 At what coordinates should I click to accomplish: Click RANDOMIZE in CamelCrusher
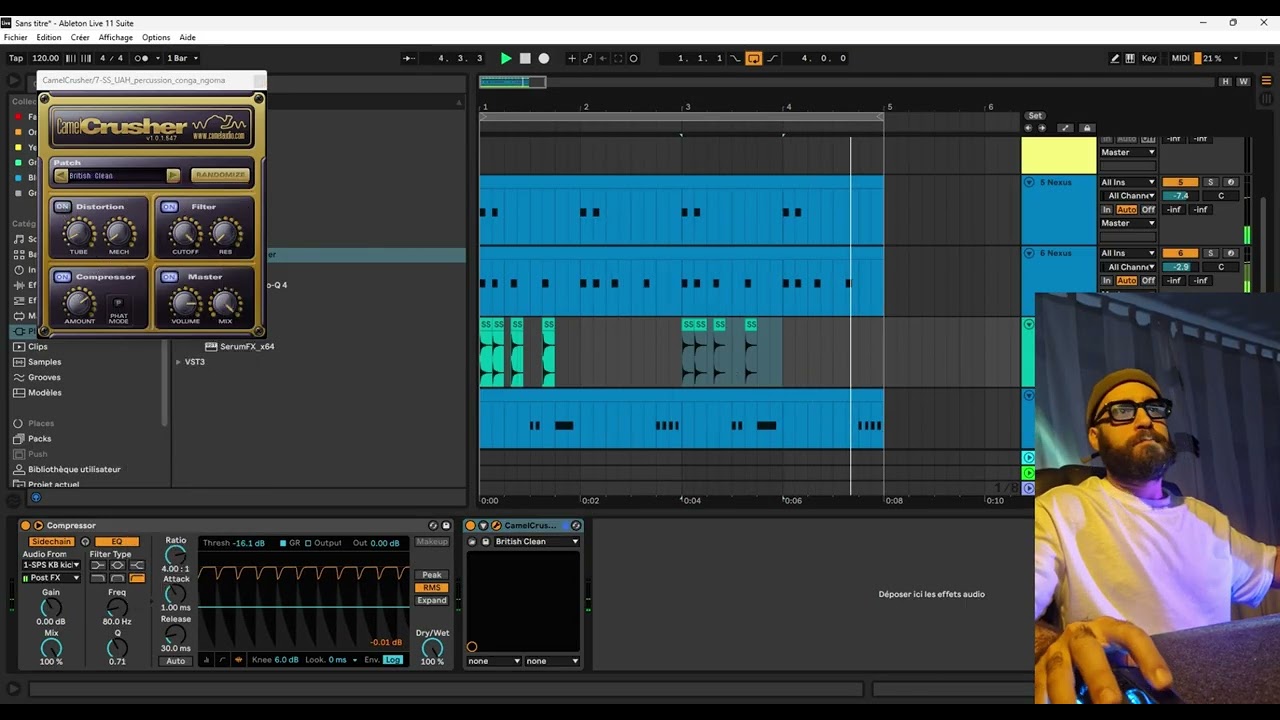220,175
